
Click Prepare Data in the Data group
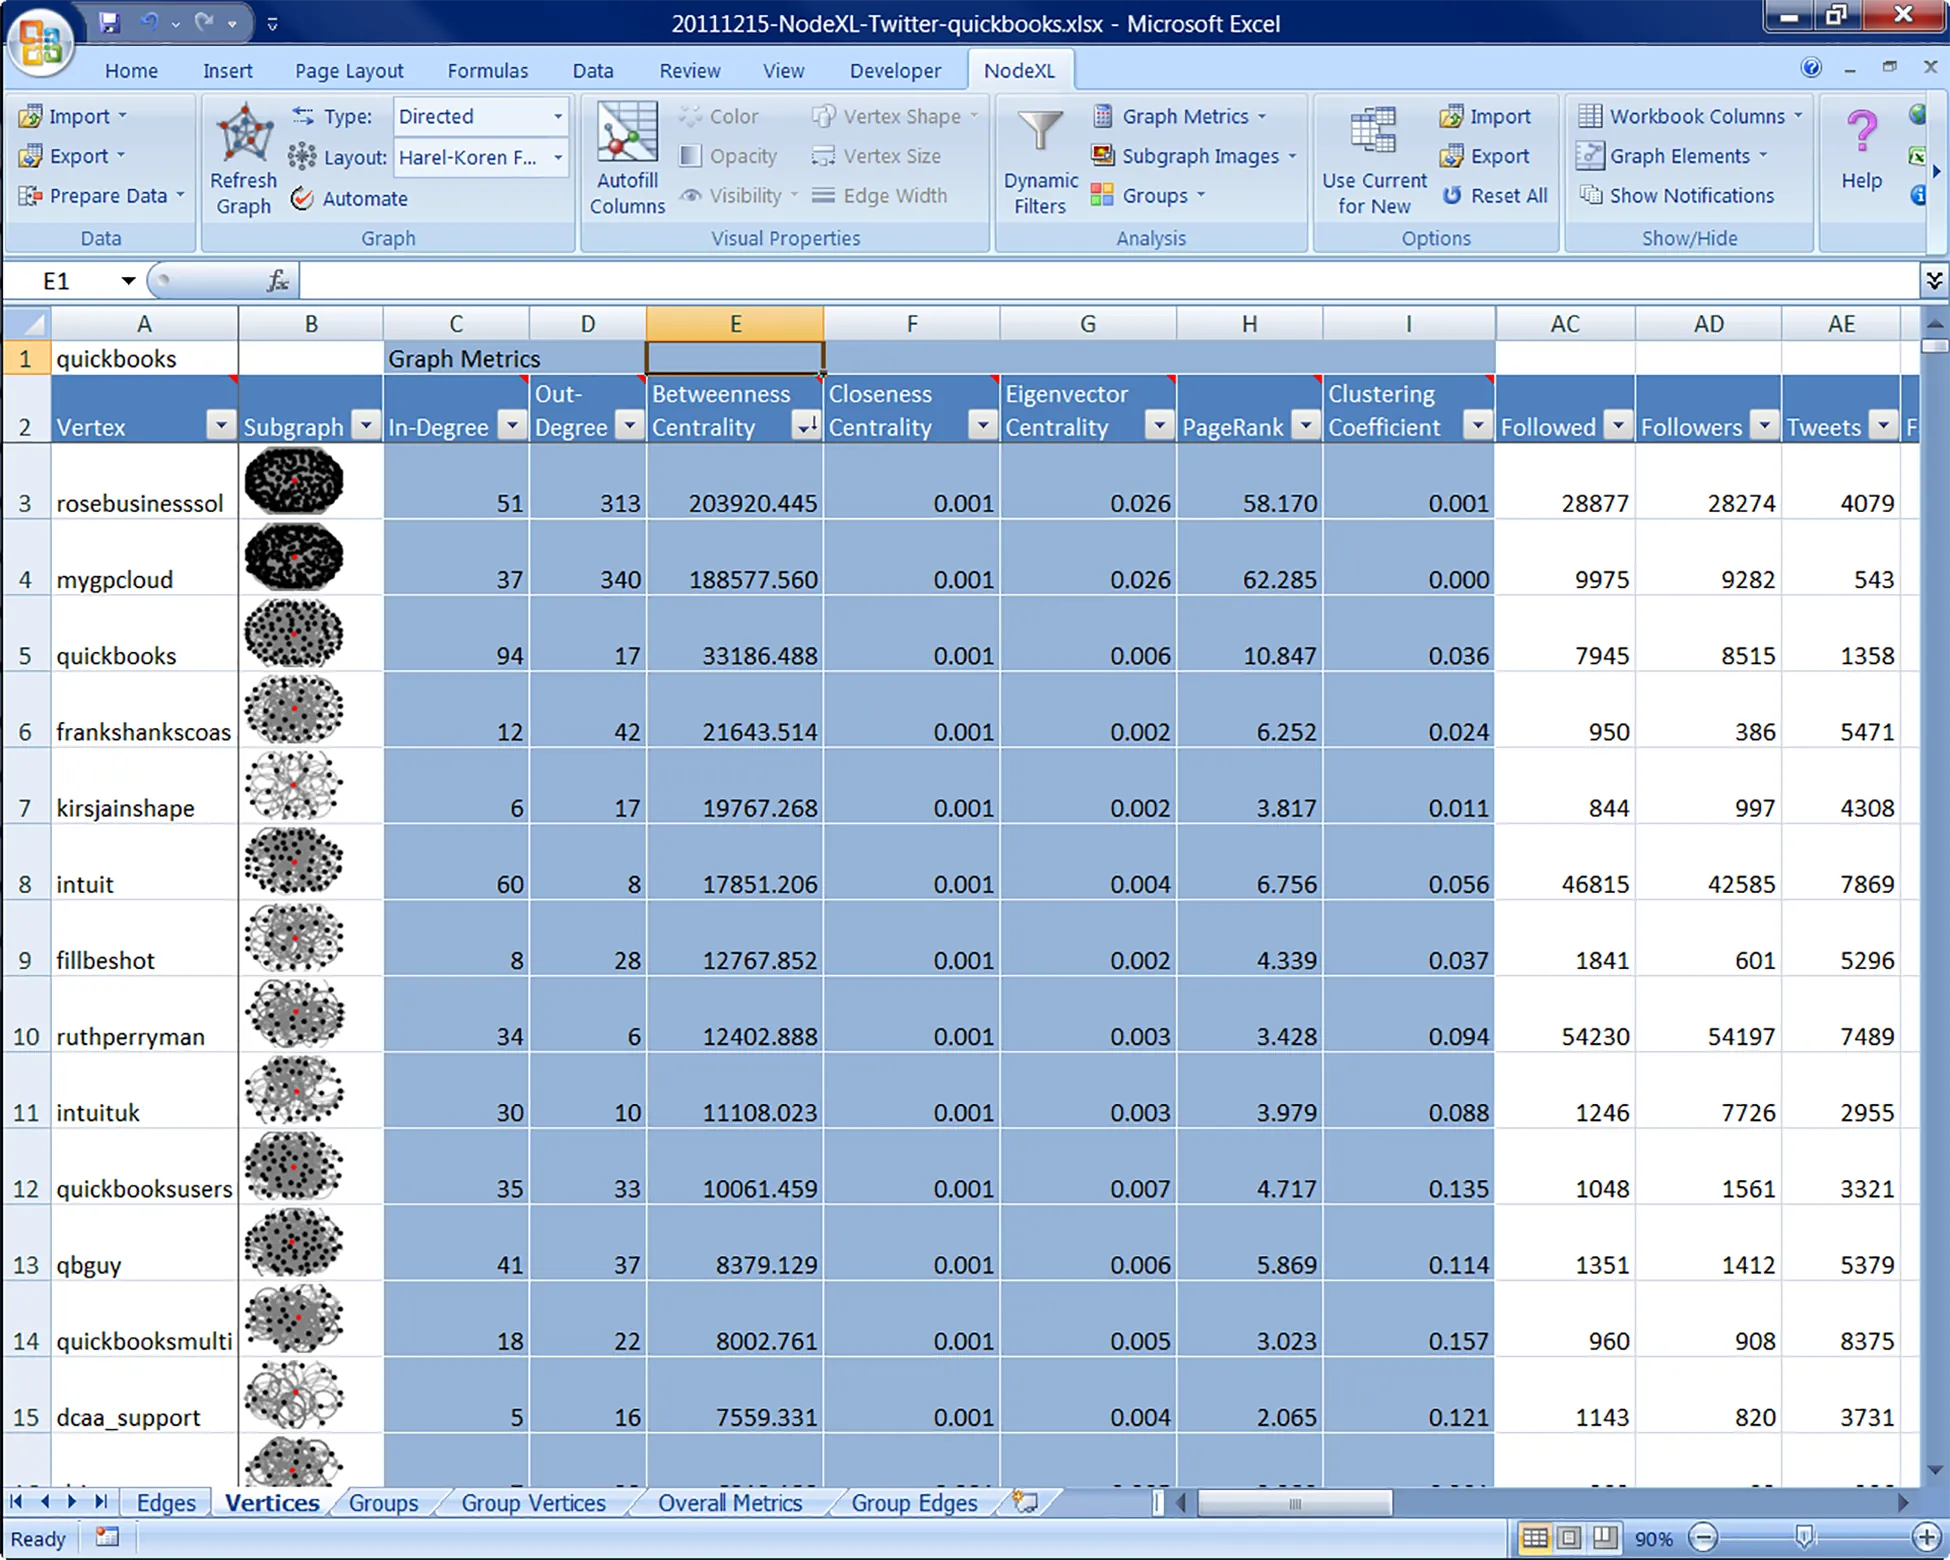pos(100,195)
